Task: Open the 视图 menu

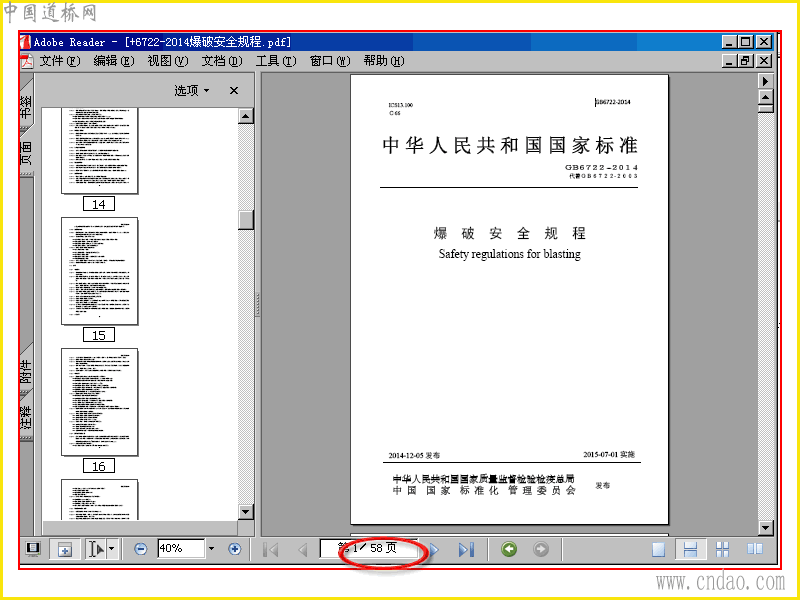Action: tap(168, 61)
